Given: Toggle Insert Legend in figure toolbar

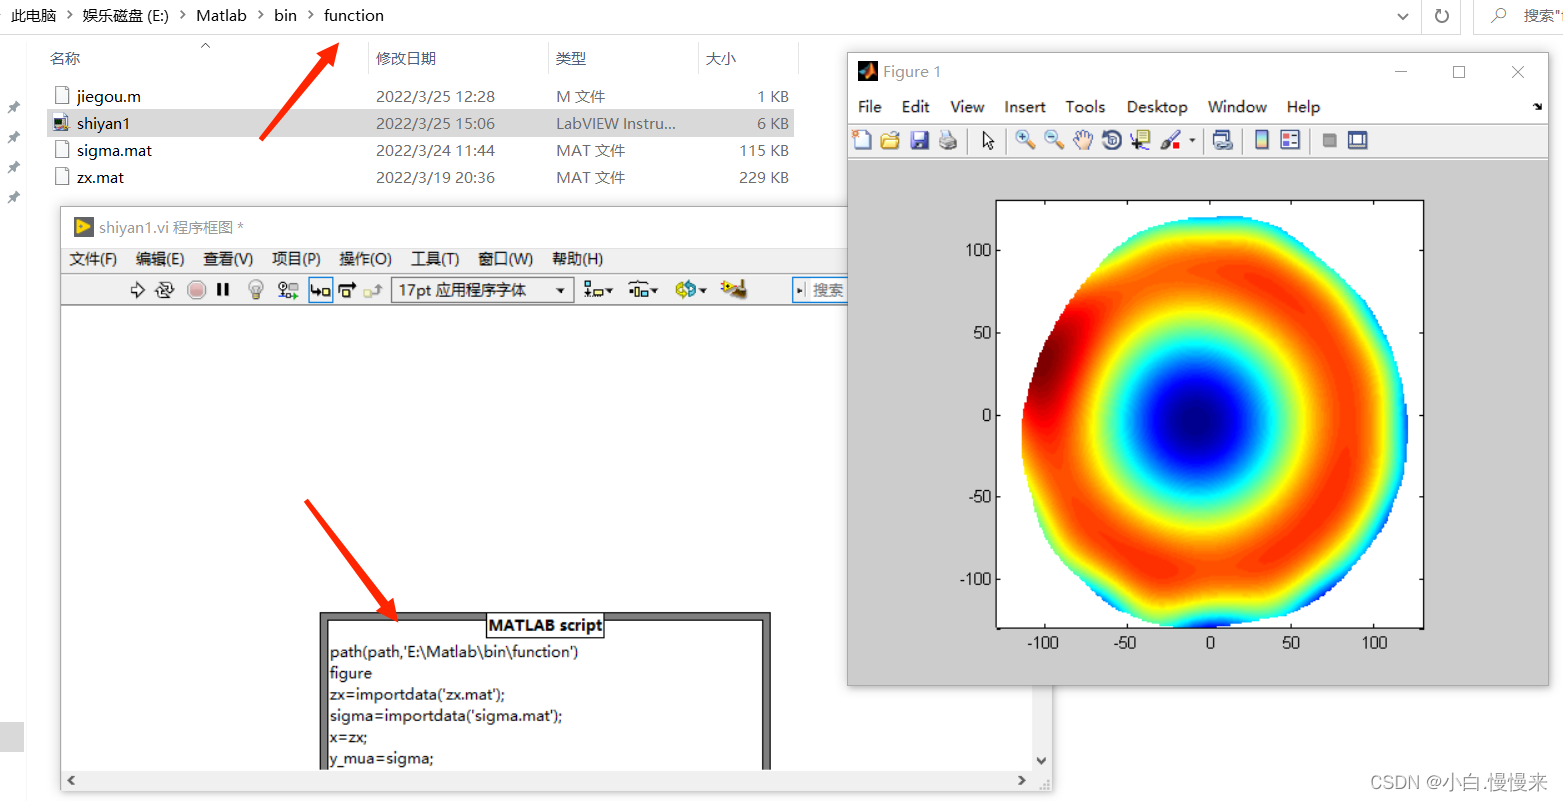Looking at the screenshot, I should click(1291, 140).
